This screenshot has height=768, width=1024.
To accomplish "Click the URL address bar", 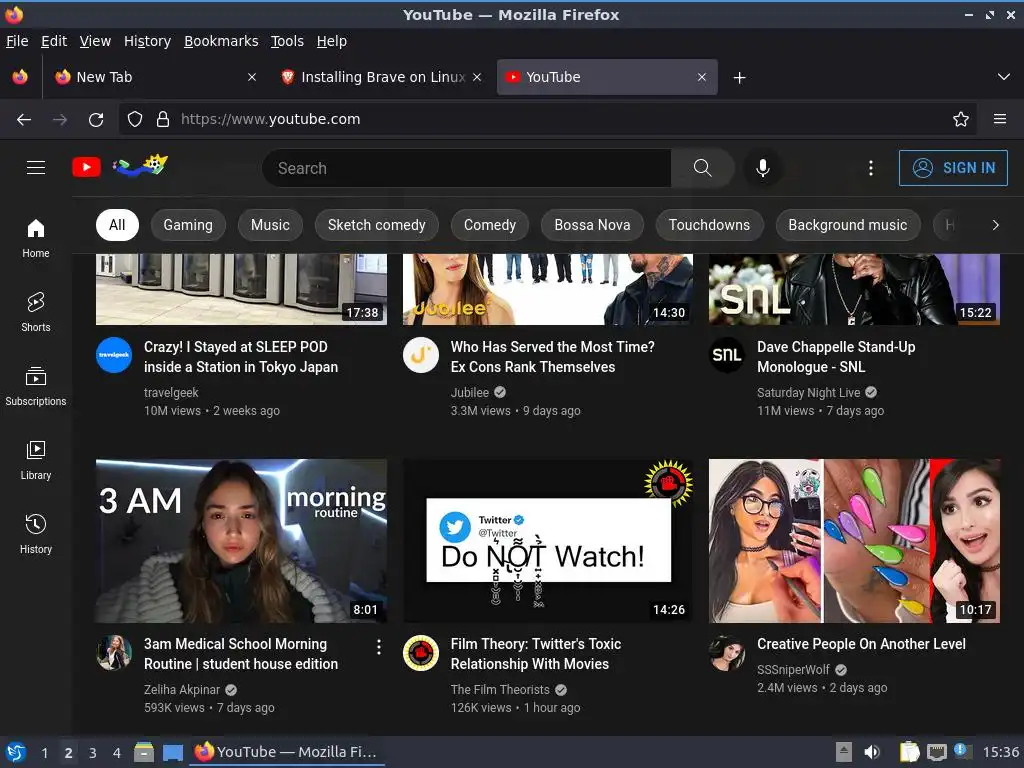I will click(x=549, y=119).
